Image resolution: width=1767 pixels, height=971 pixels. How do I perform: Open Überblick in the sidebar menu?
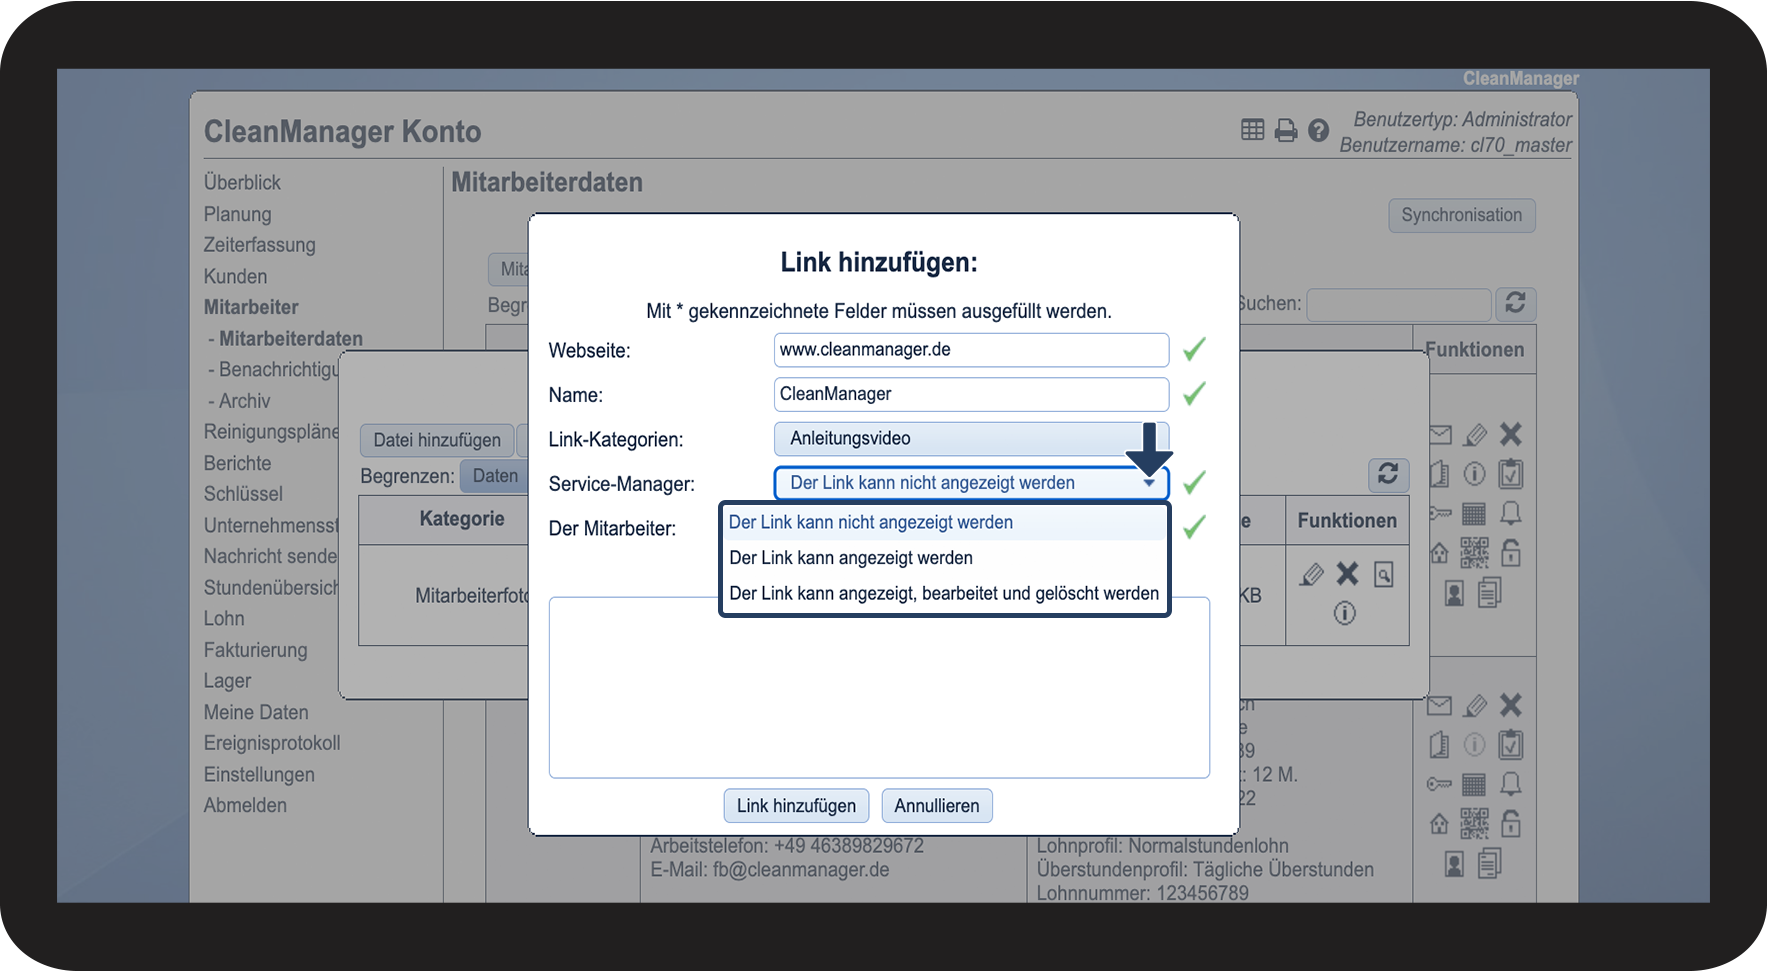coord(242,183)
